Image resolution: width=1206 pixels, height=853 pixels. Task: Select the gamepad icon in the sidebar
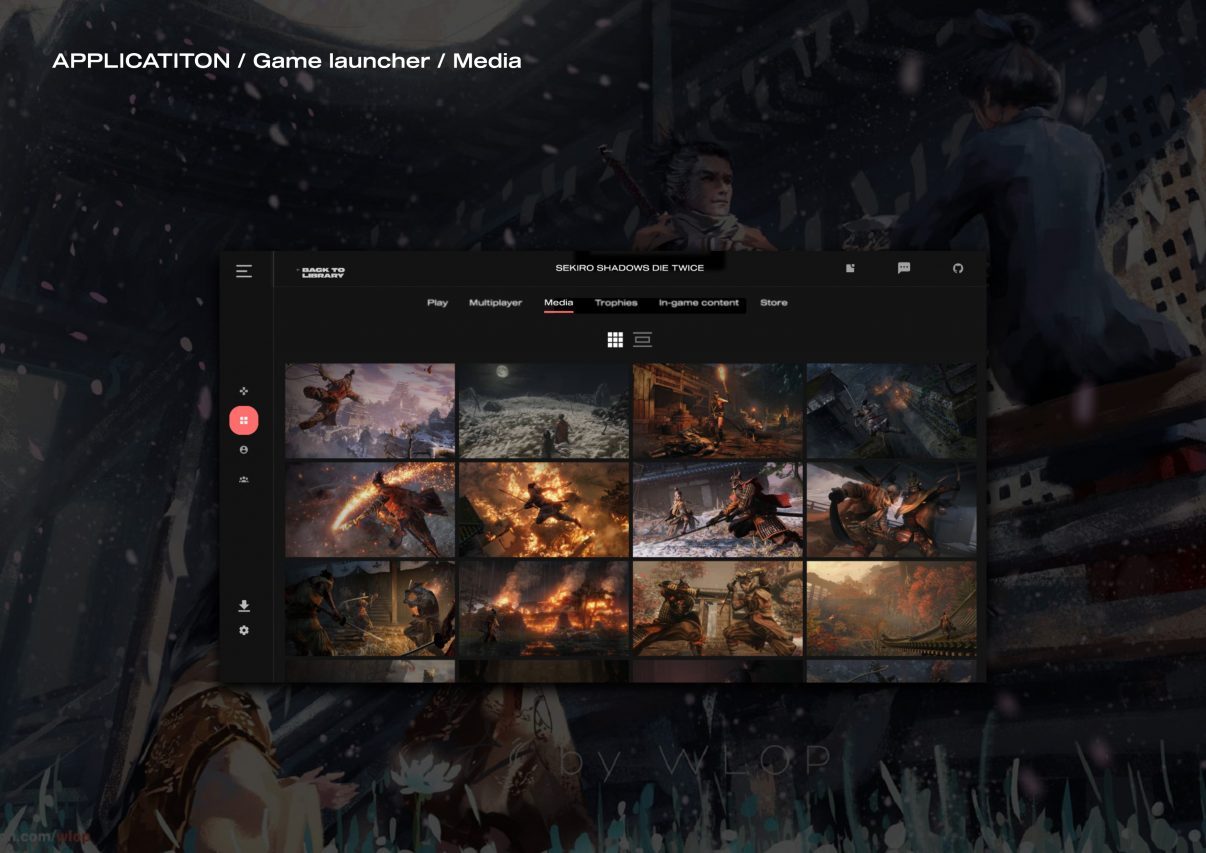coord(244,391)
